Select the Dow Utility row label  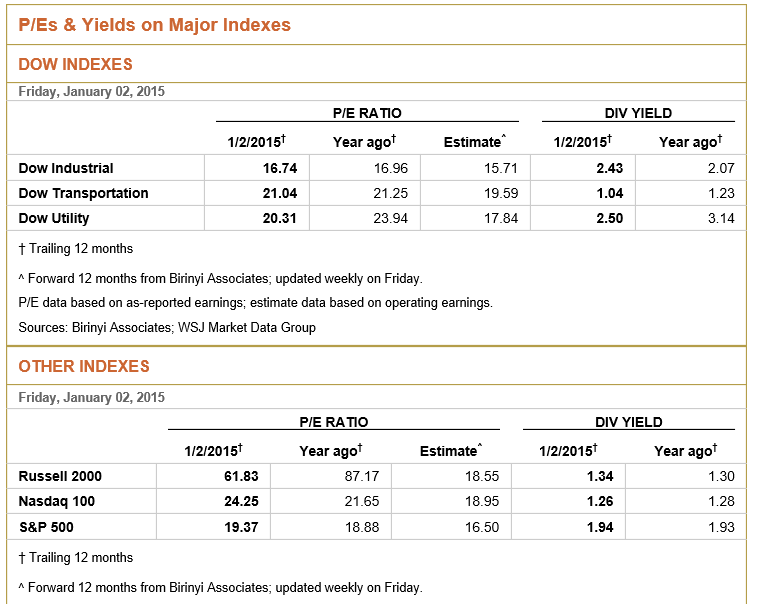[x=55, y=218]
